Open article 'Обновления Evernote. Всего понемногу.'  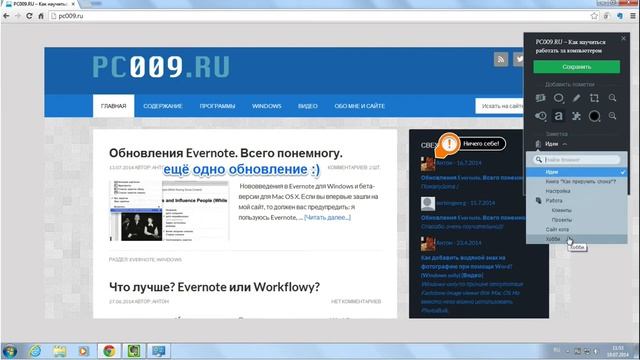pos(226,153)
